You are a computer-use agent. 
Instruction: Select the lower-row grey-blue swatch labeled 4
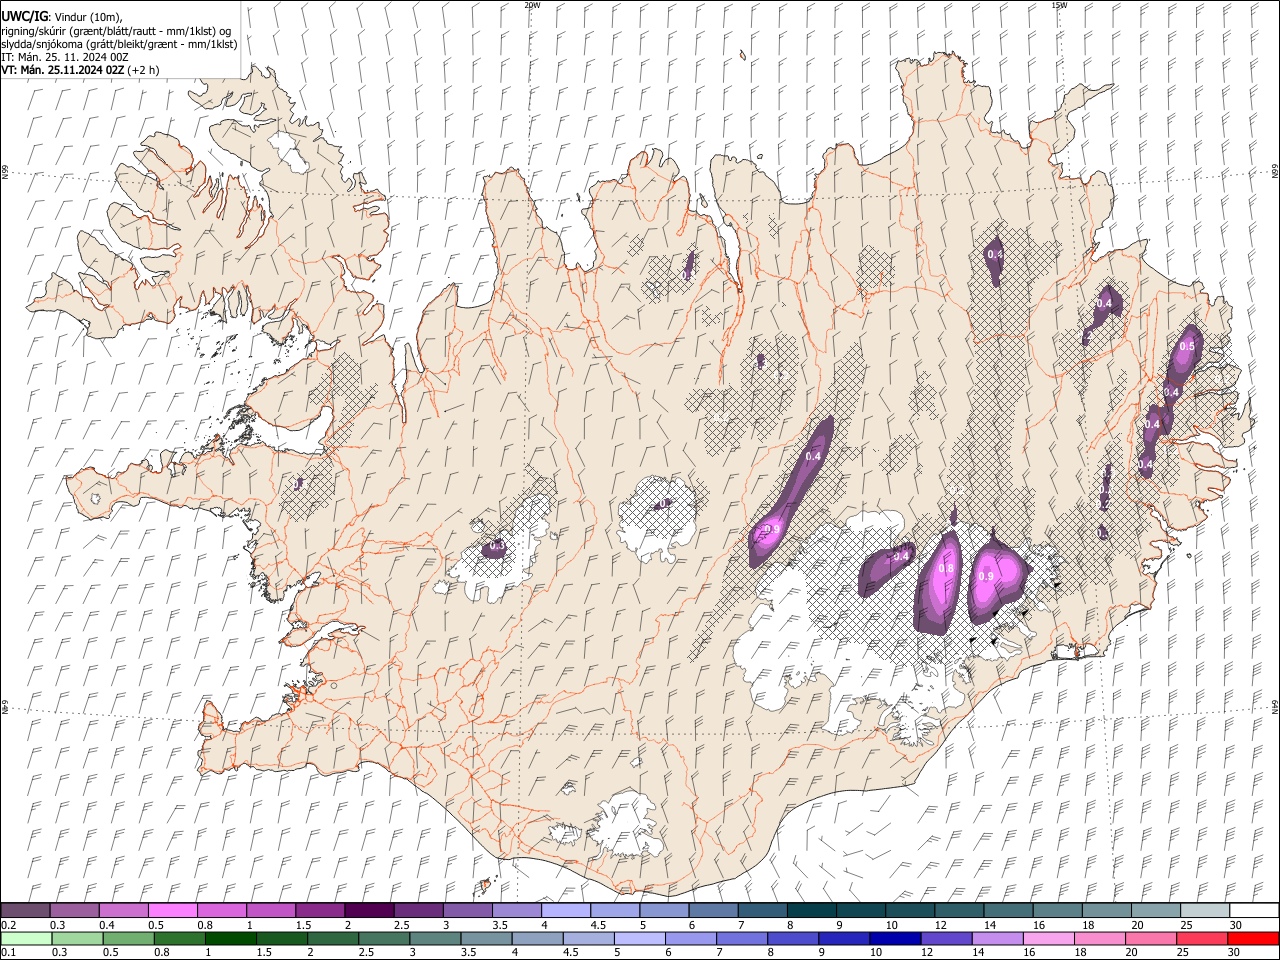pos(536,938)
